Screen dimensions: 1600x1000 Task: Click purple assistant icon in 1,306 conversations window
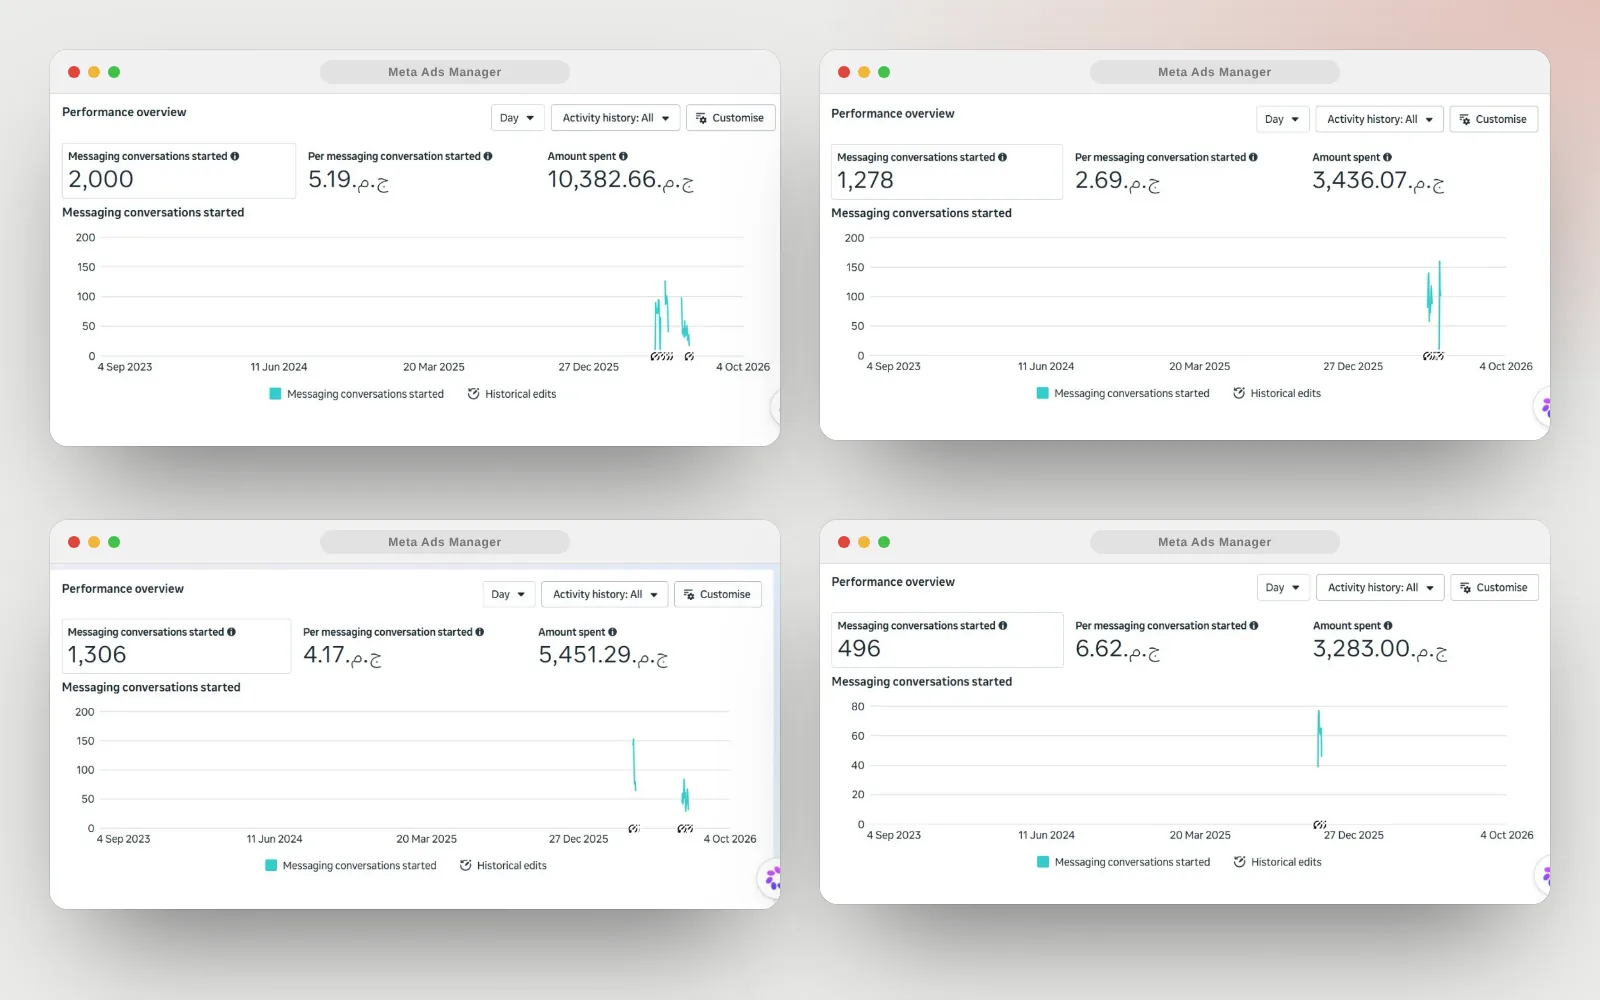(x=772, y=878)
